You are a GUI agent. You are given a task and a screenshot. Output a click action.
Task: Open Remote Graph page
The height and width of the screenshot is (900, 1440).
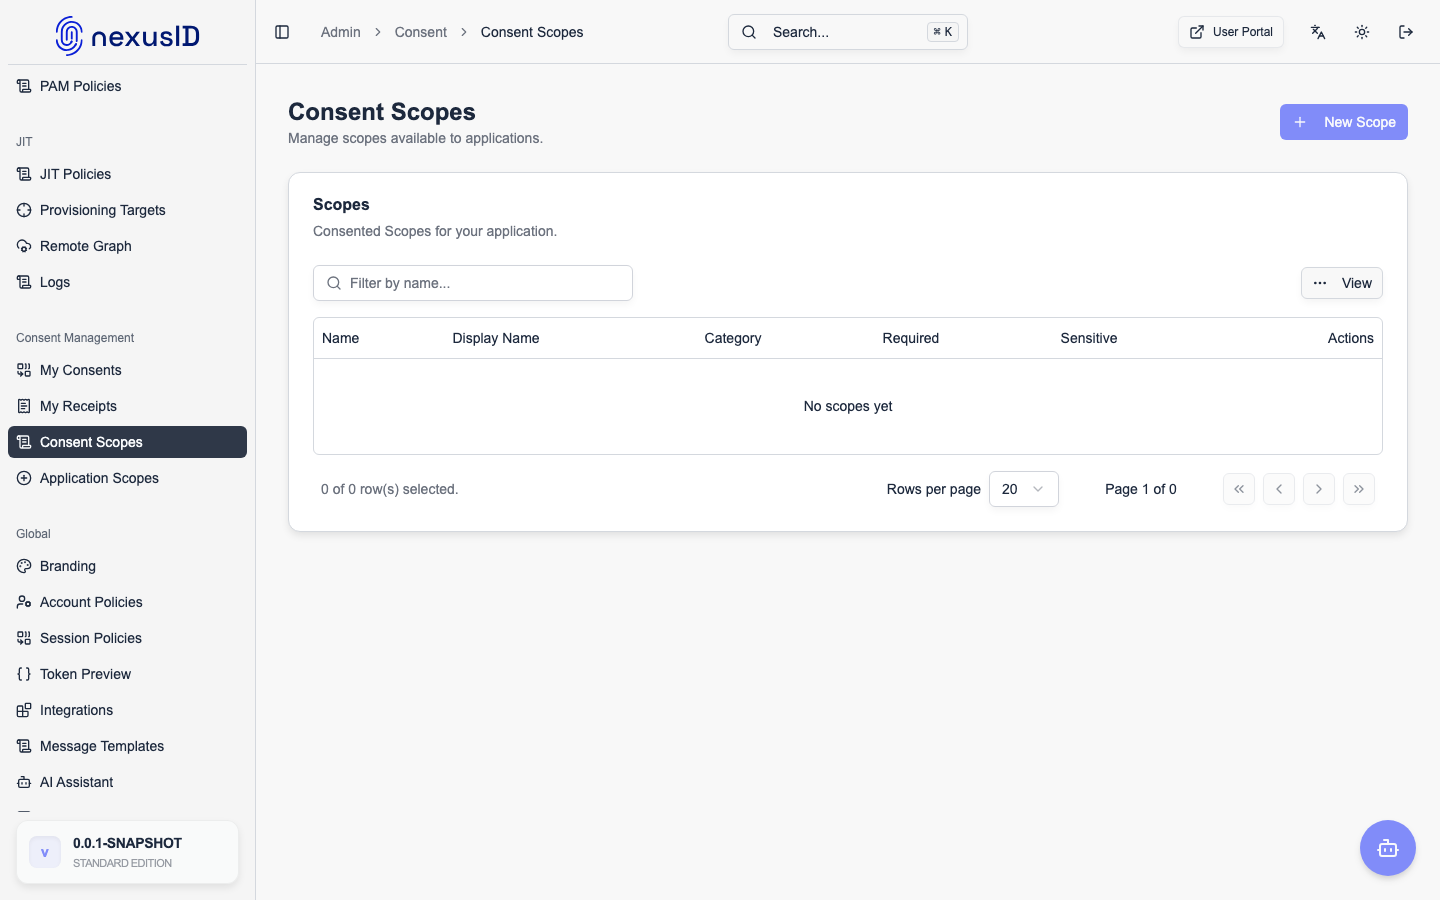[x=127, y=246]
